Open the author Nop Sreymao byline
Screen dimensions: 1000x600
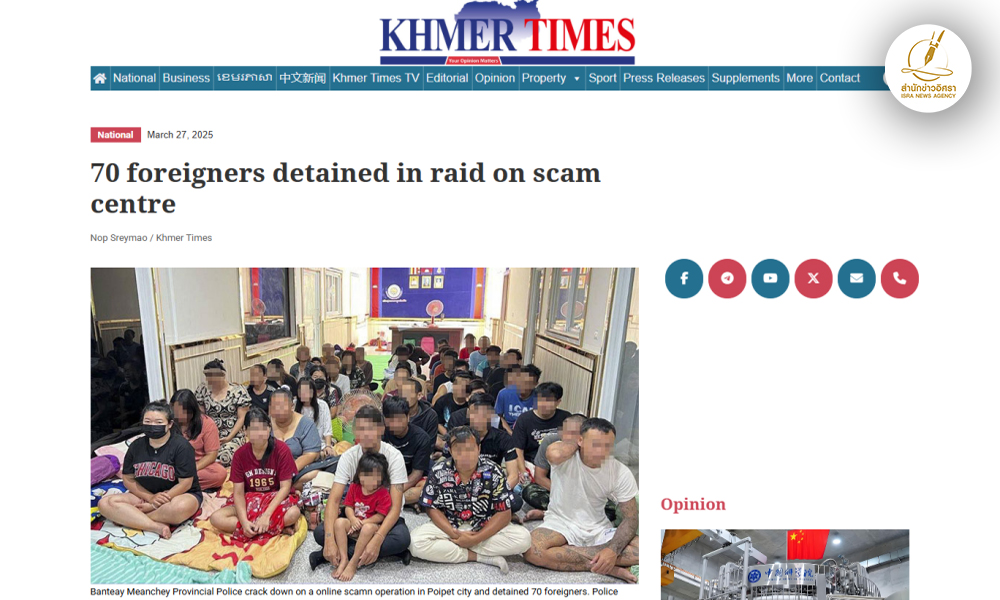(x=119, y=238)
